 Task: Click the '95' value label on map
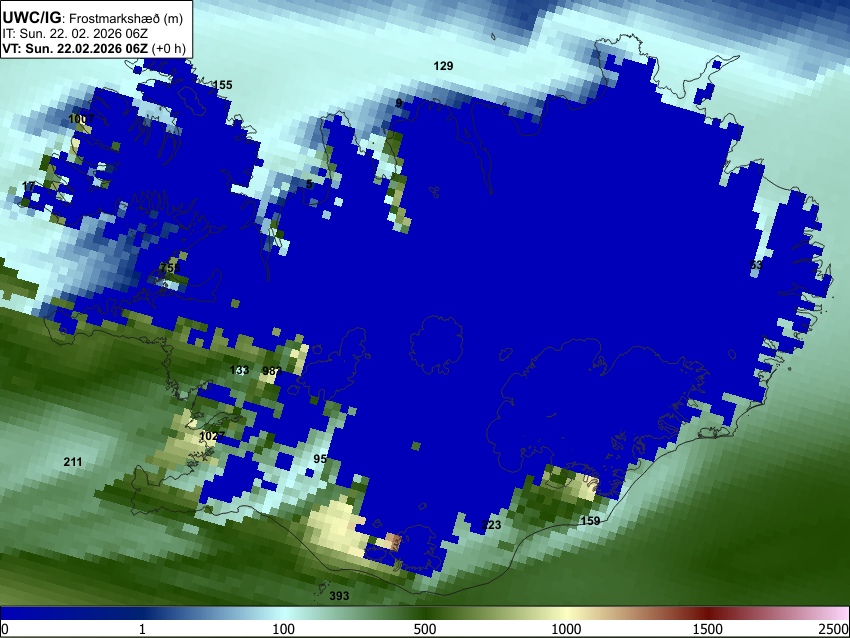click(320, 459)
